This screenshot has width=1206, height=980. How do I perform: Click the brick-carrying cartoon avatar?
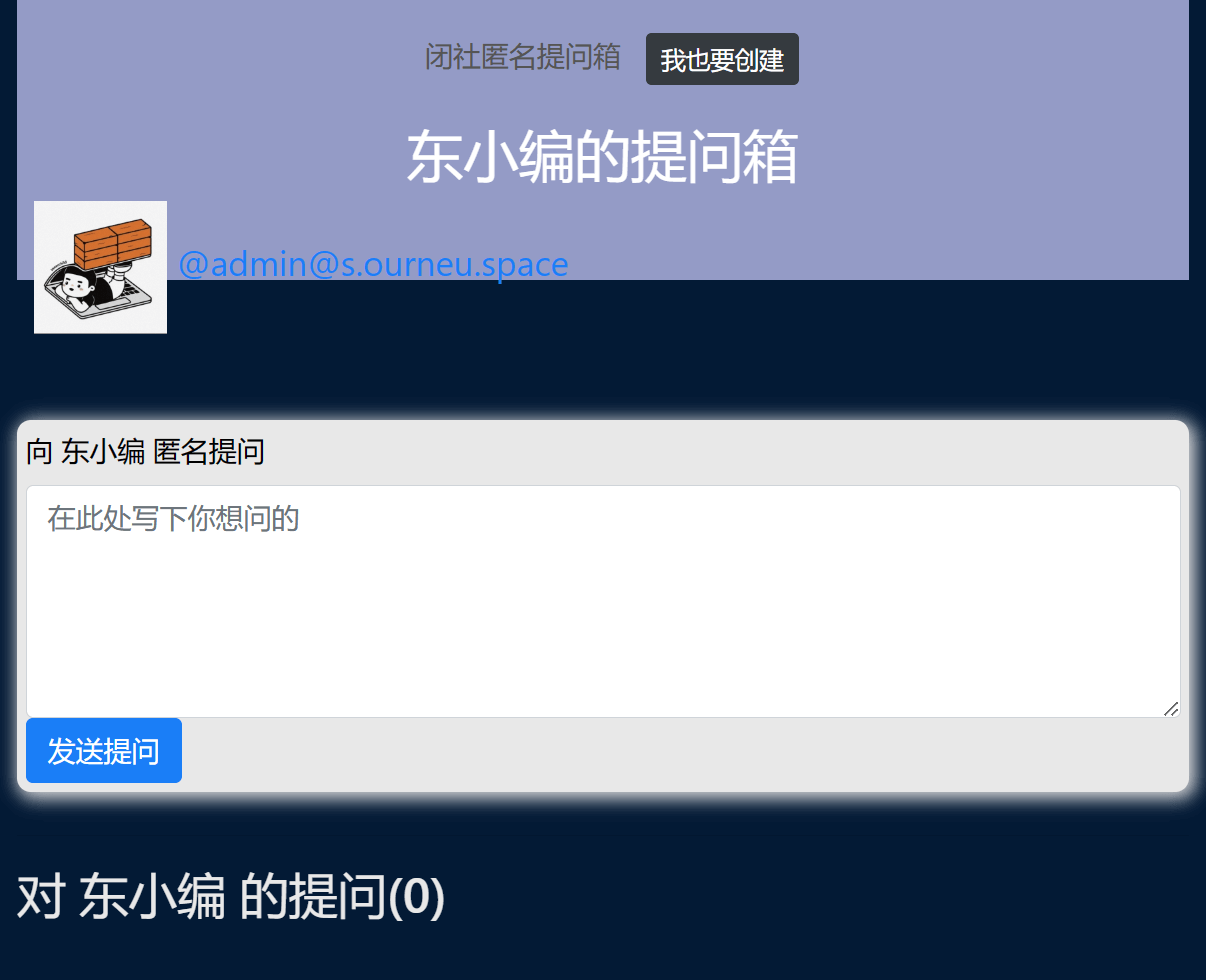[100, 267]
